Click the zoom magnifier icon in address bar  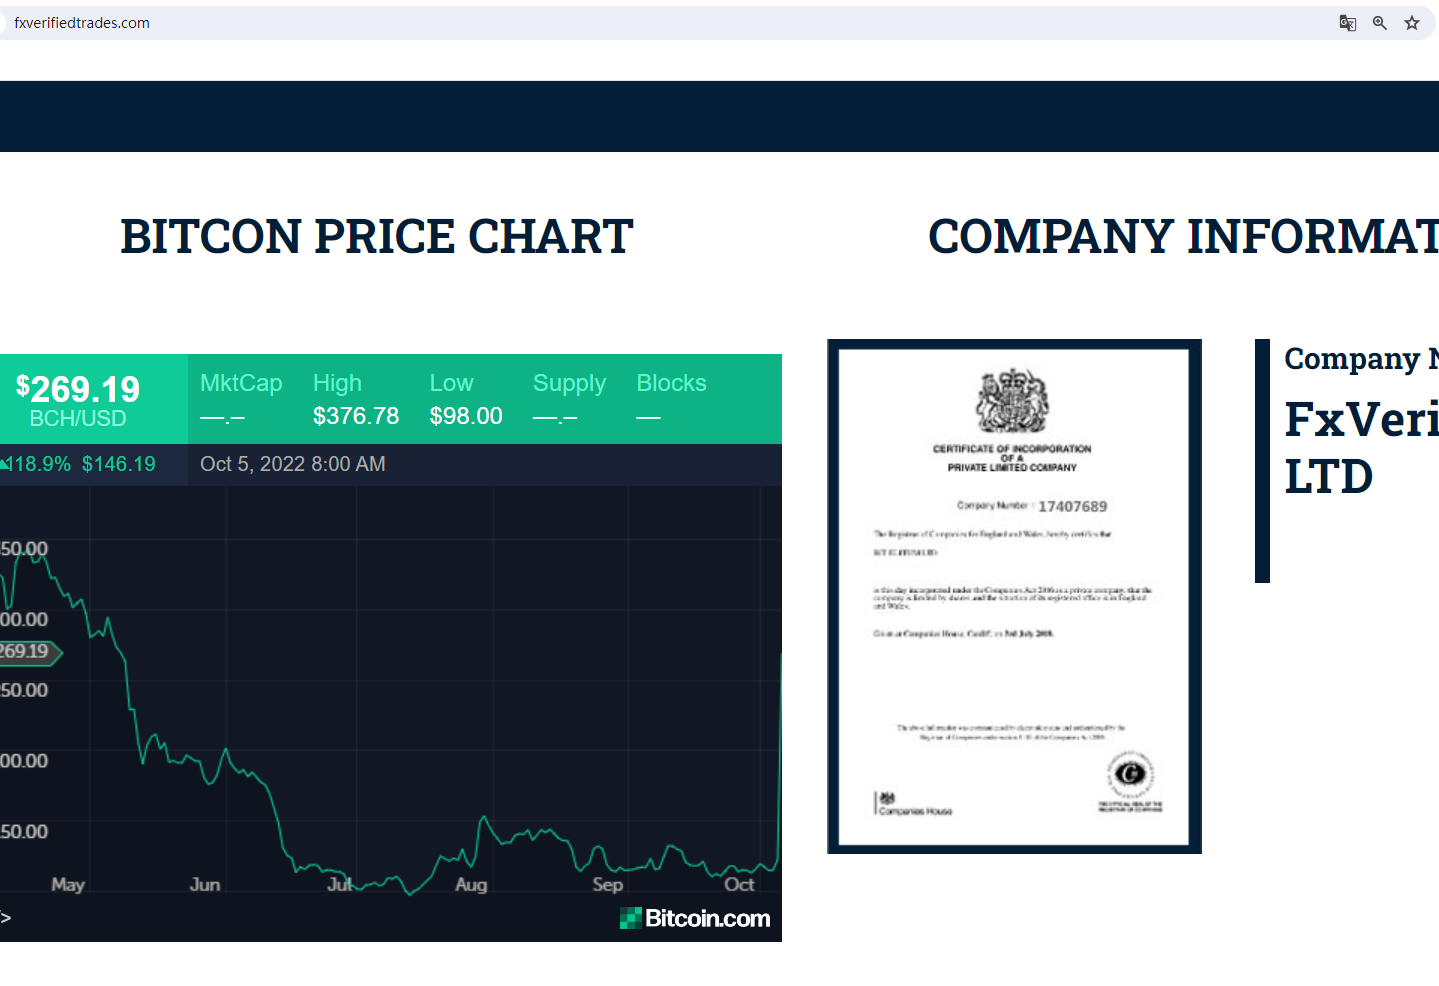tap(1379, 23)
